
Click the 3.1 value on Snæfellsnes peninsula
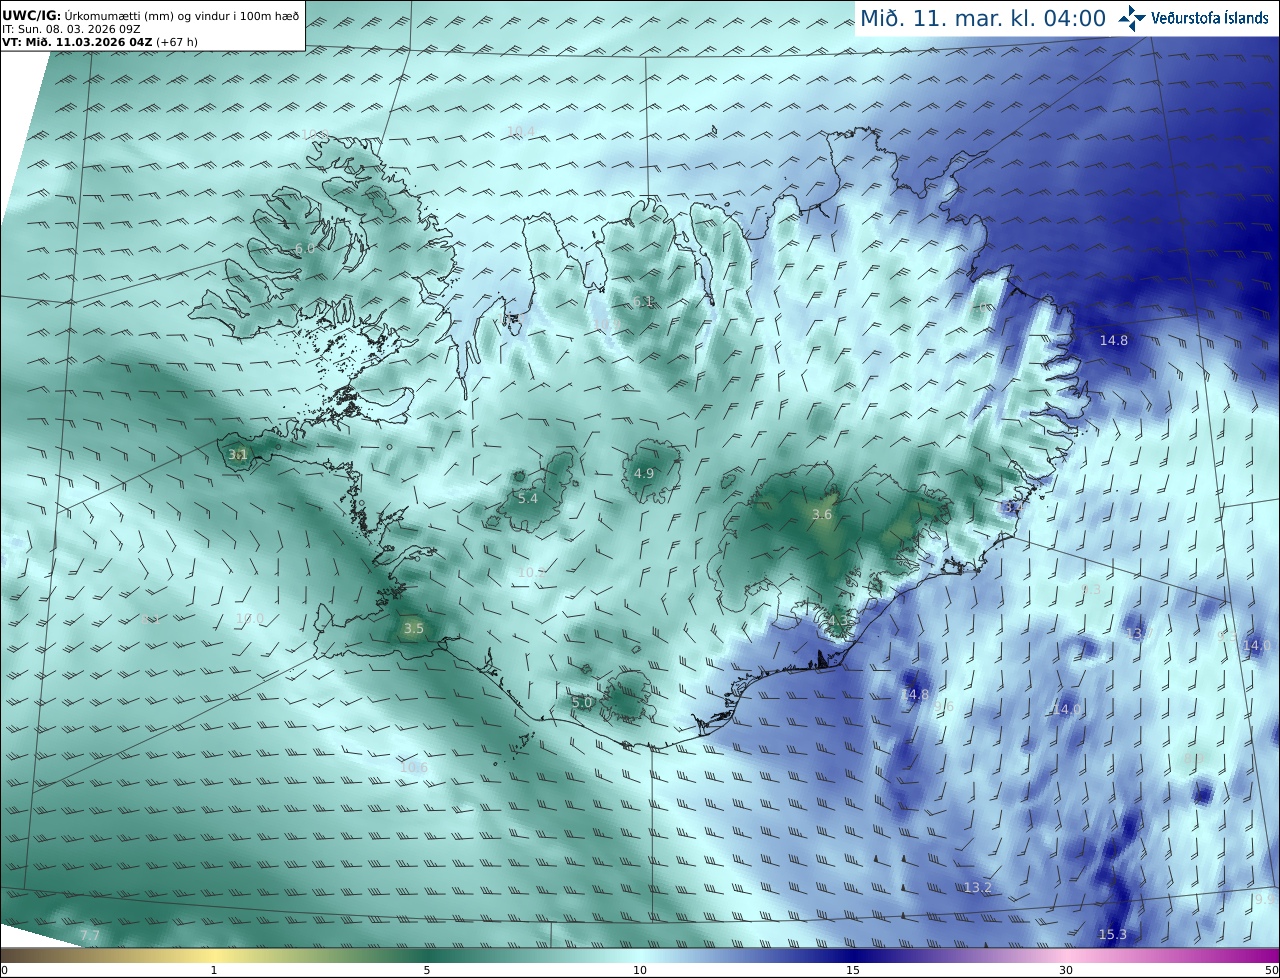(238, 454)
